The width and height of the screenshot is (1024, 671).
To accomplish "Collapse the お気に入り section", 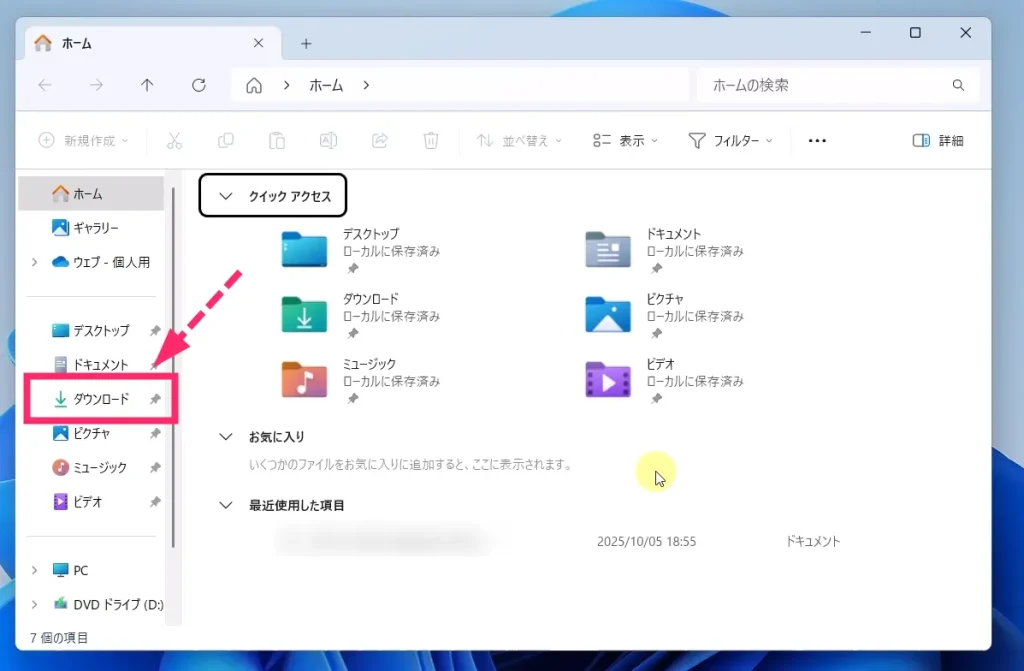I will tap(225, 437).
